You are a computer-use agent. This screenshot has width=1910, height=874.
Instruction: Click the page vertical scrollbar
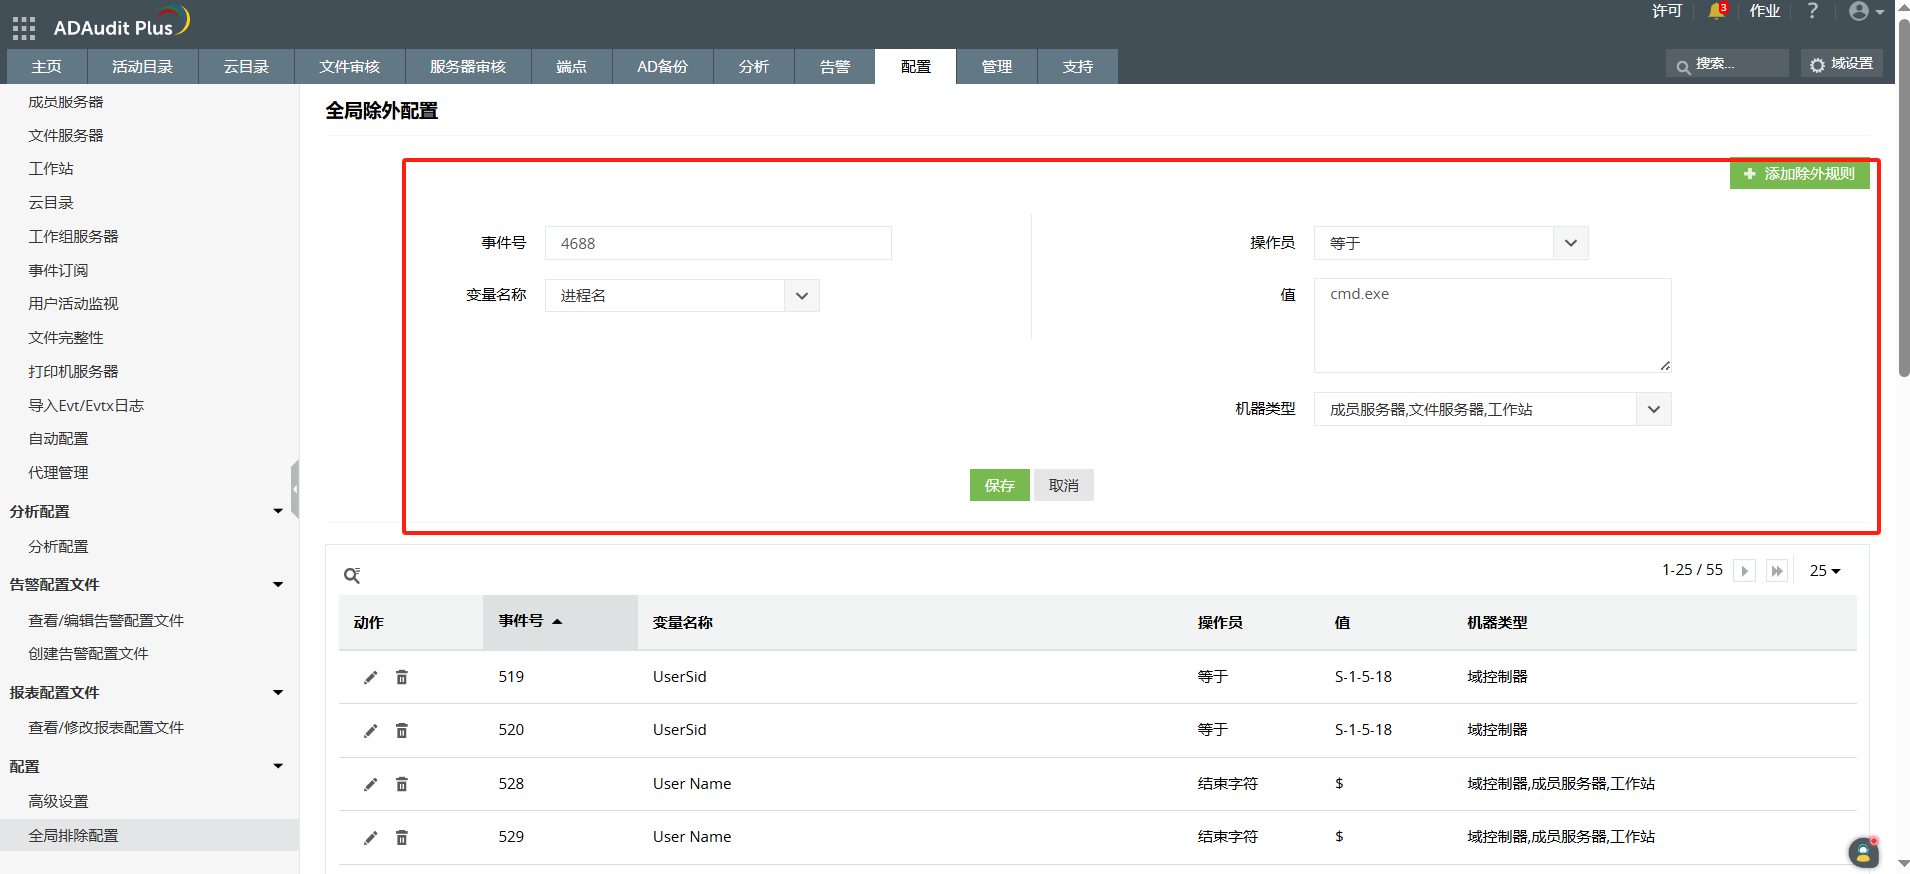[x=1904, y=200]
